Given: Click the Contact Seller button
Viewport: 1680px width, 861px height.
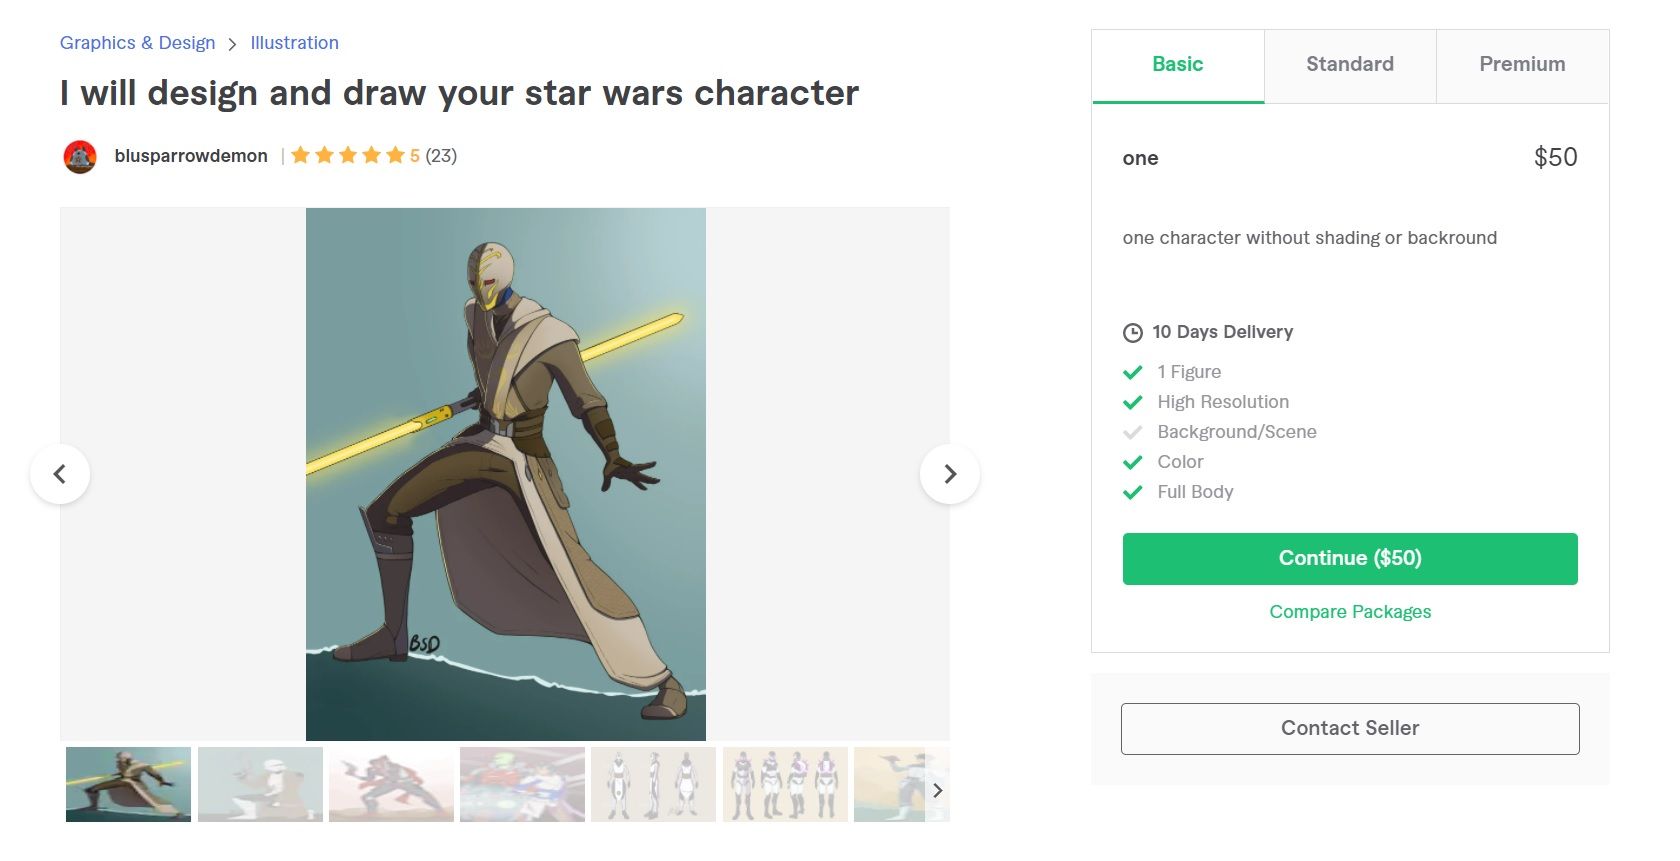Looking at the screenshot, I should [x=1350, y=729].
